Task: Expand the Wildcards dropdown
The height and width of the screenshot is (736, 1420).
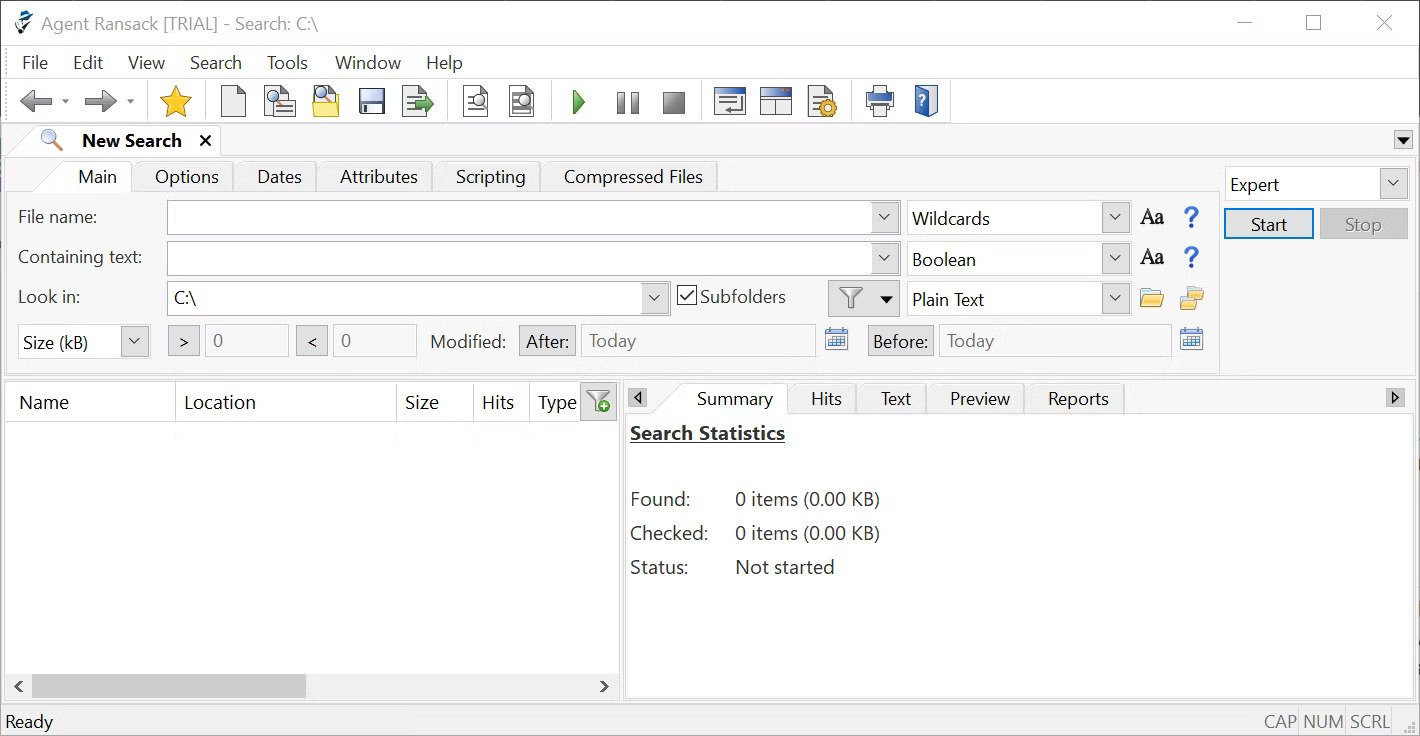Action: tap(1115, 218)
